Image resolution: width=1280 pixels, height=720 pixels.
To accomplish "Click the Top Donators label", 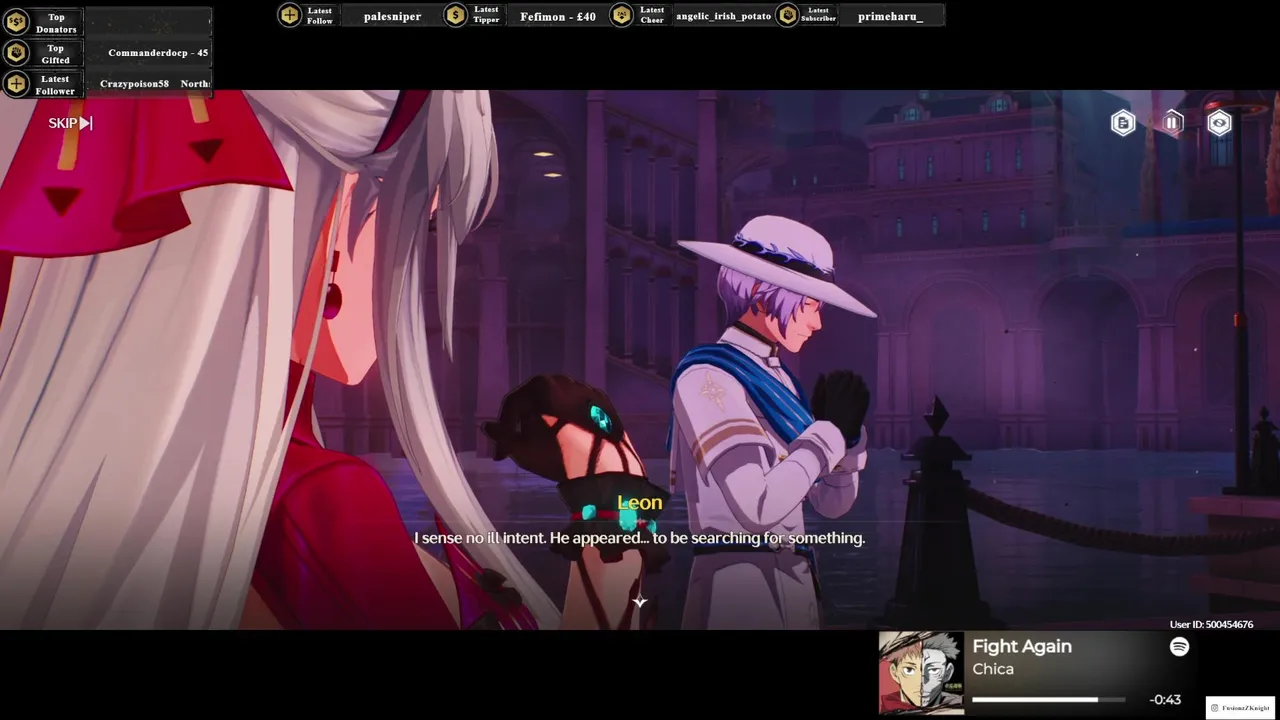I will [56, 23].
